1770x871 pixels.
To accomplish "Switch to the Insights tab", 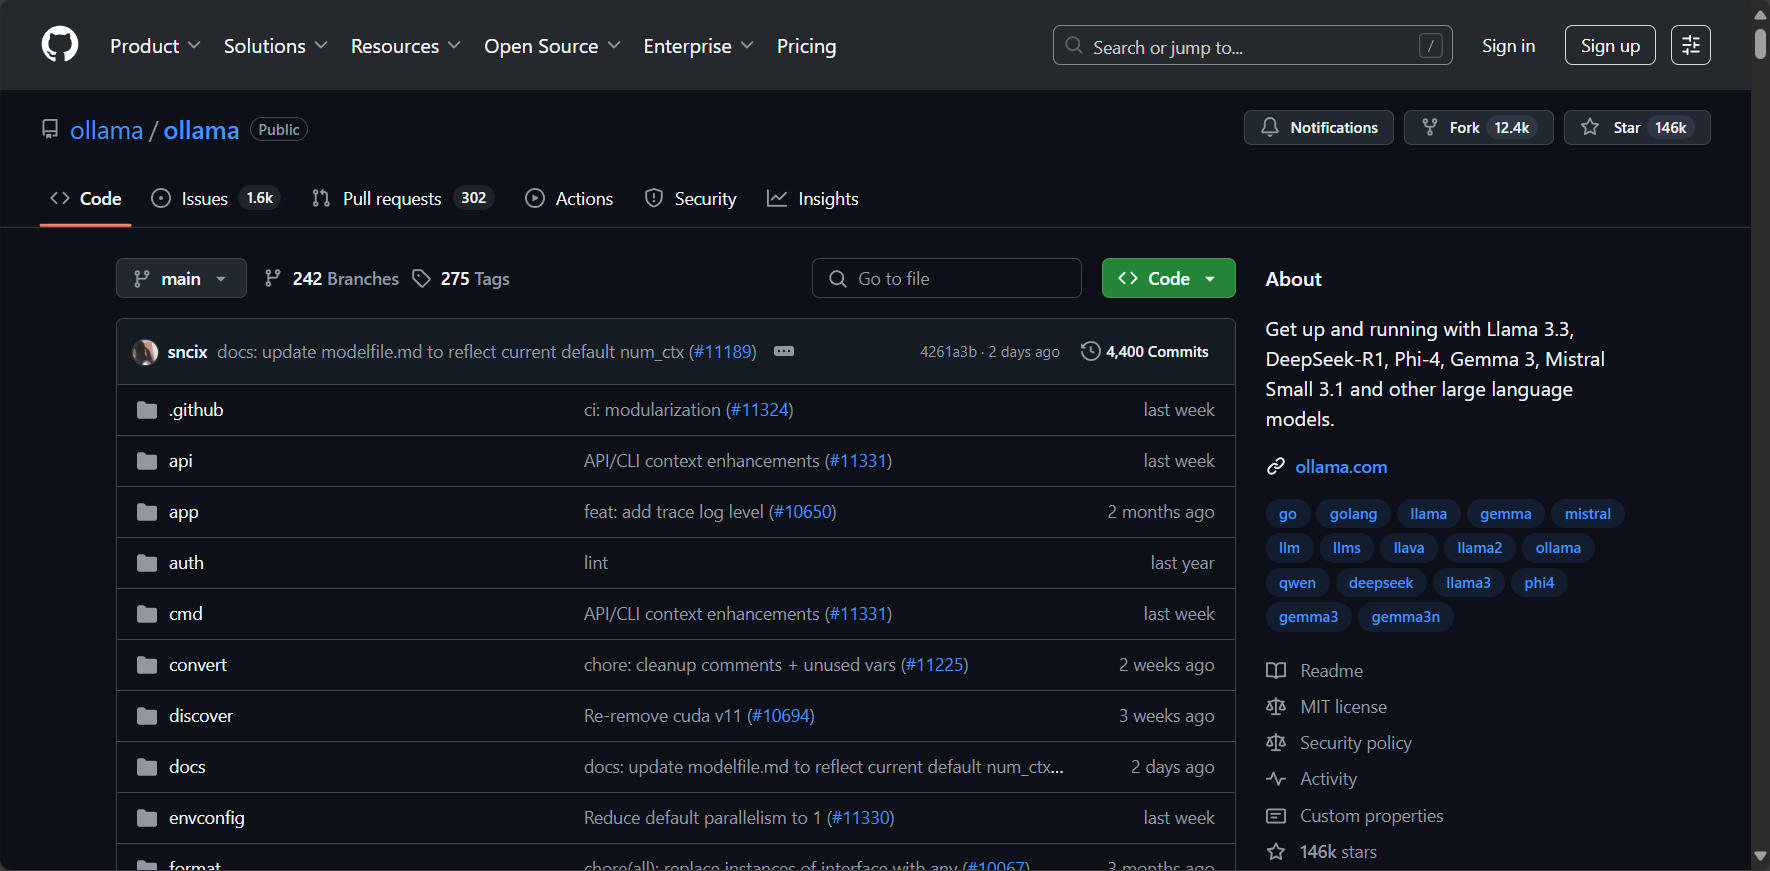I will pyautogui.click(x=813, y=198).
